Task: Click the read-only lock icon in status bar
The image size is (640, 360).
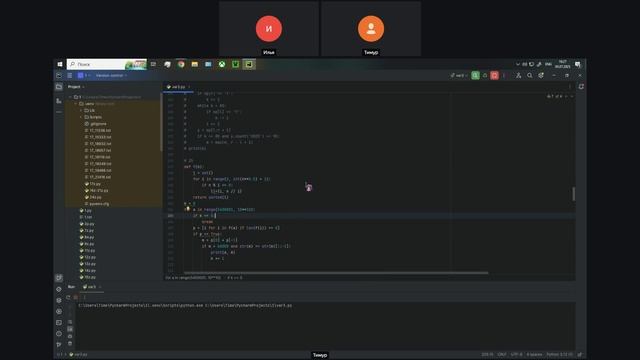Action: tap(580, 354)
